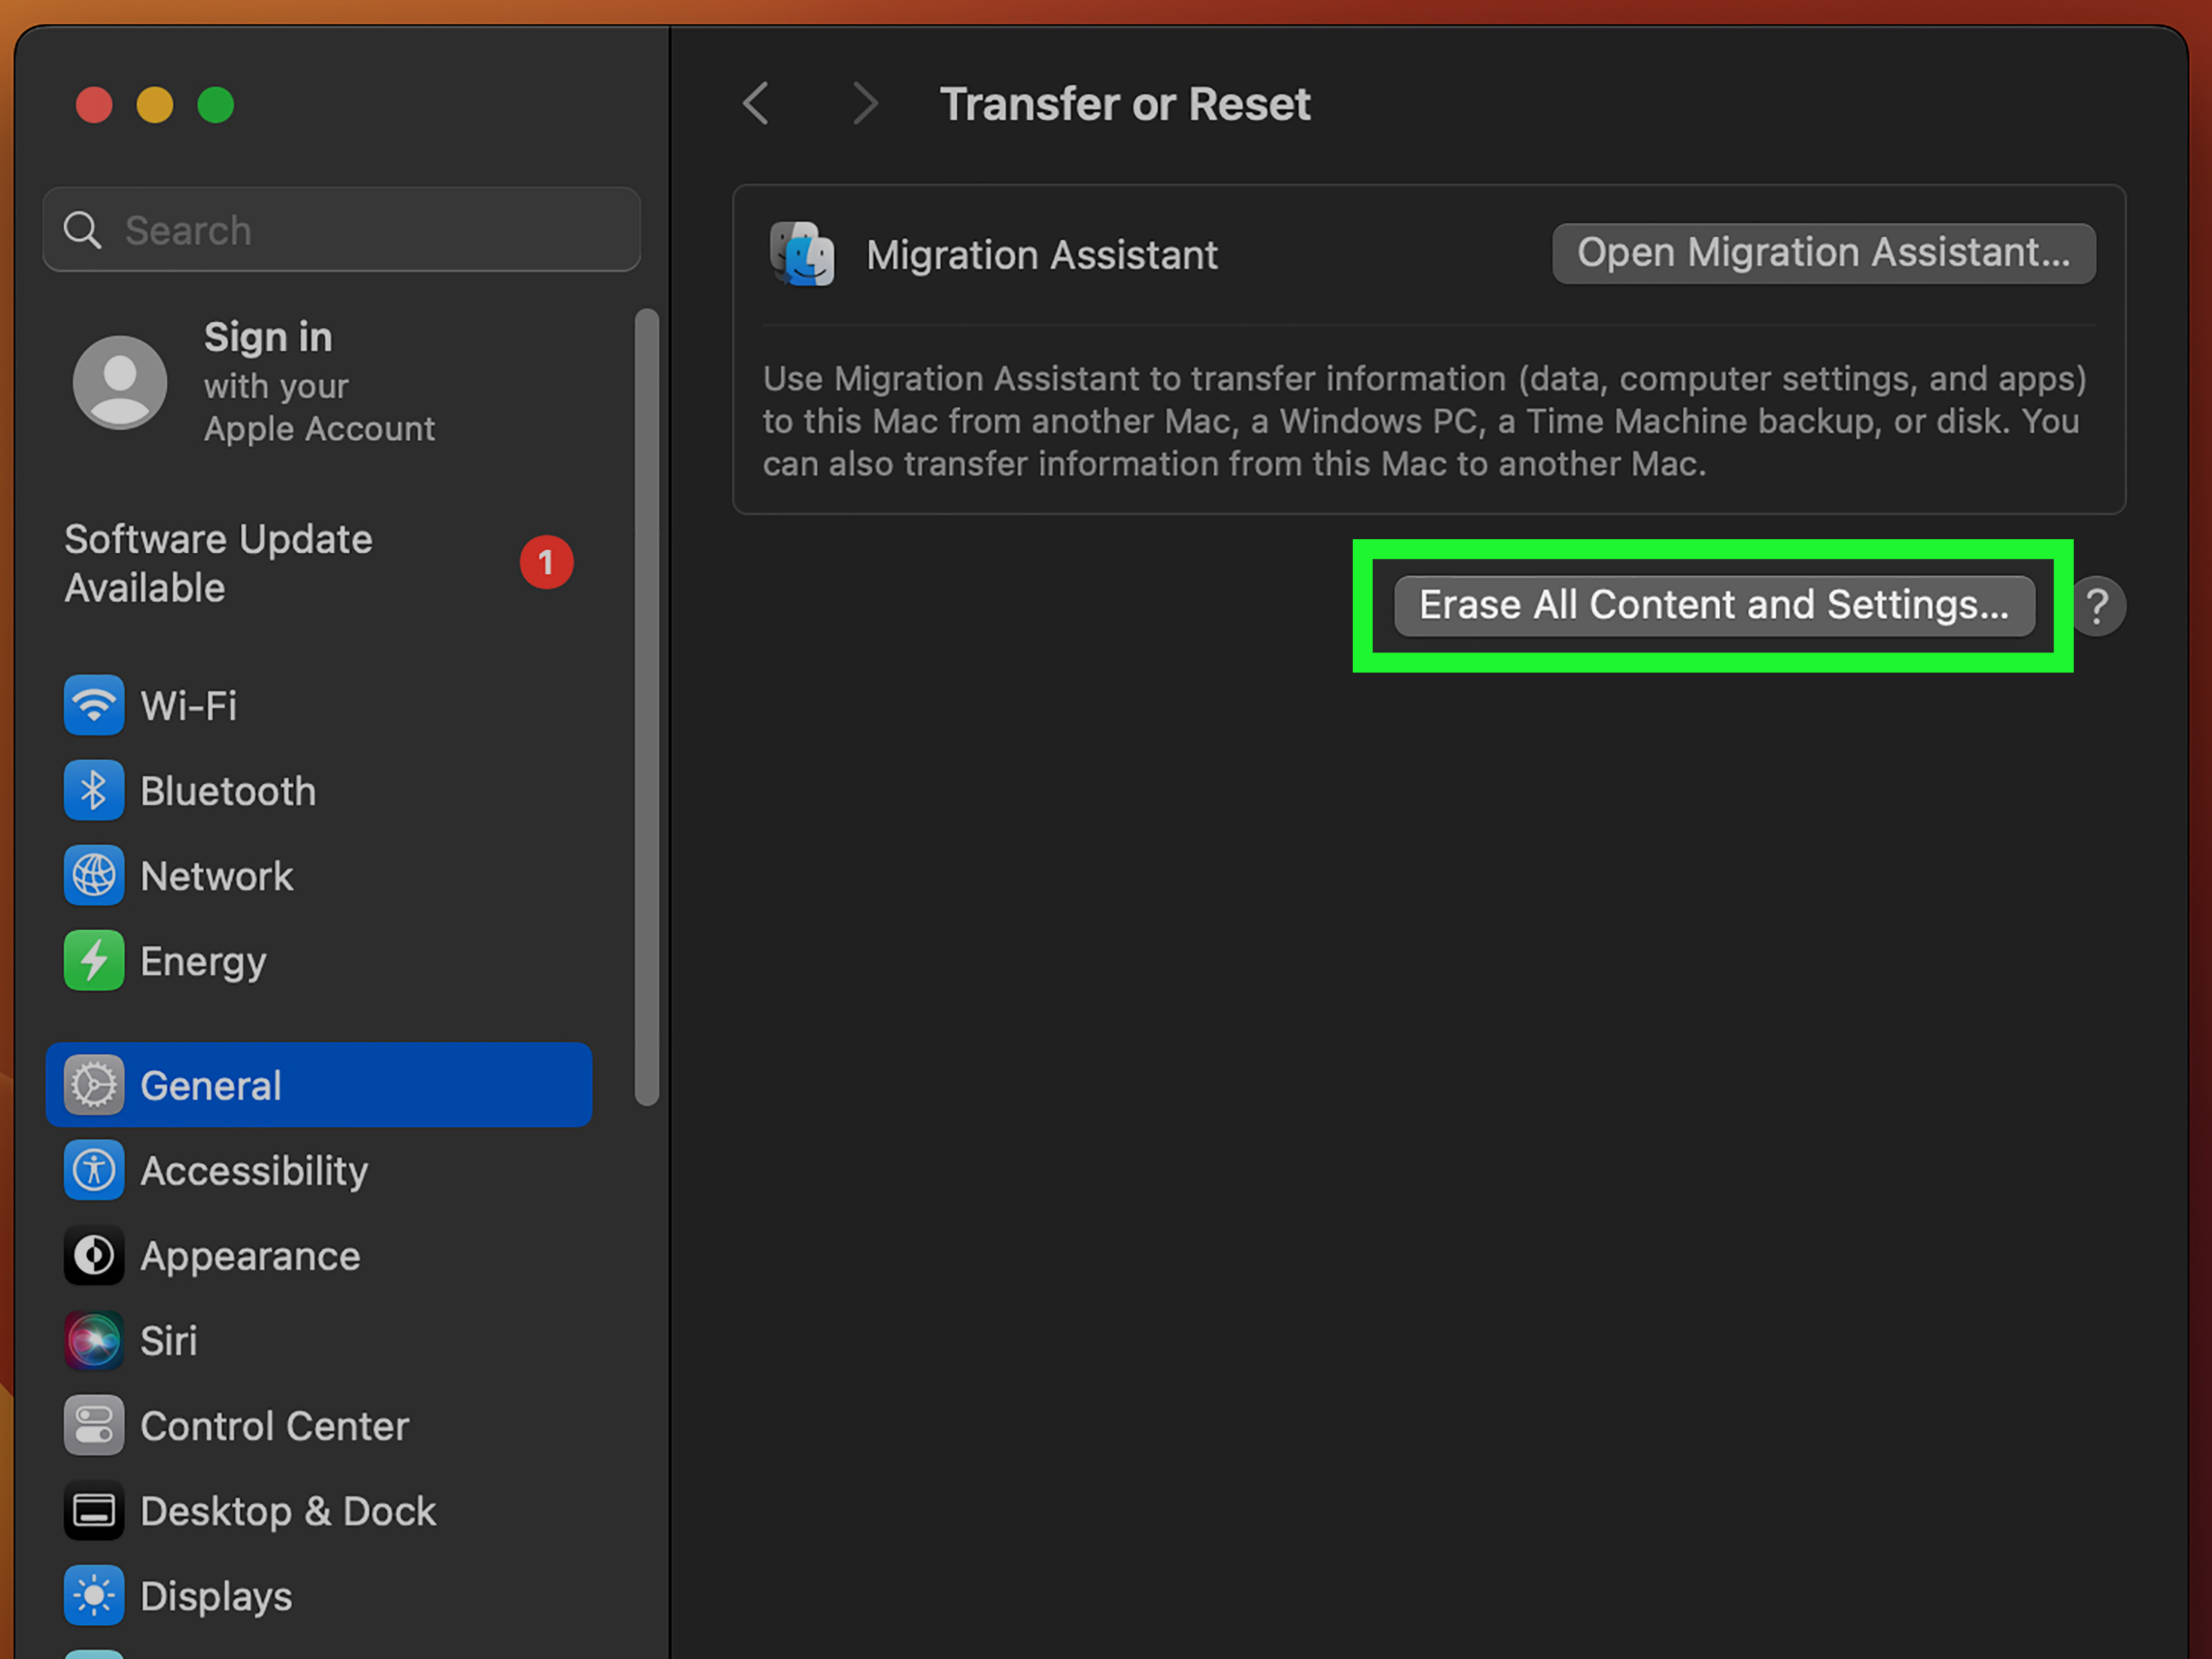
Task: Zoom window with green button
Action: [216, 105]
